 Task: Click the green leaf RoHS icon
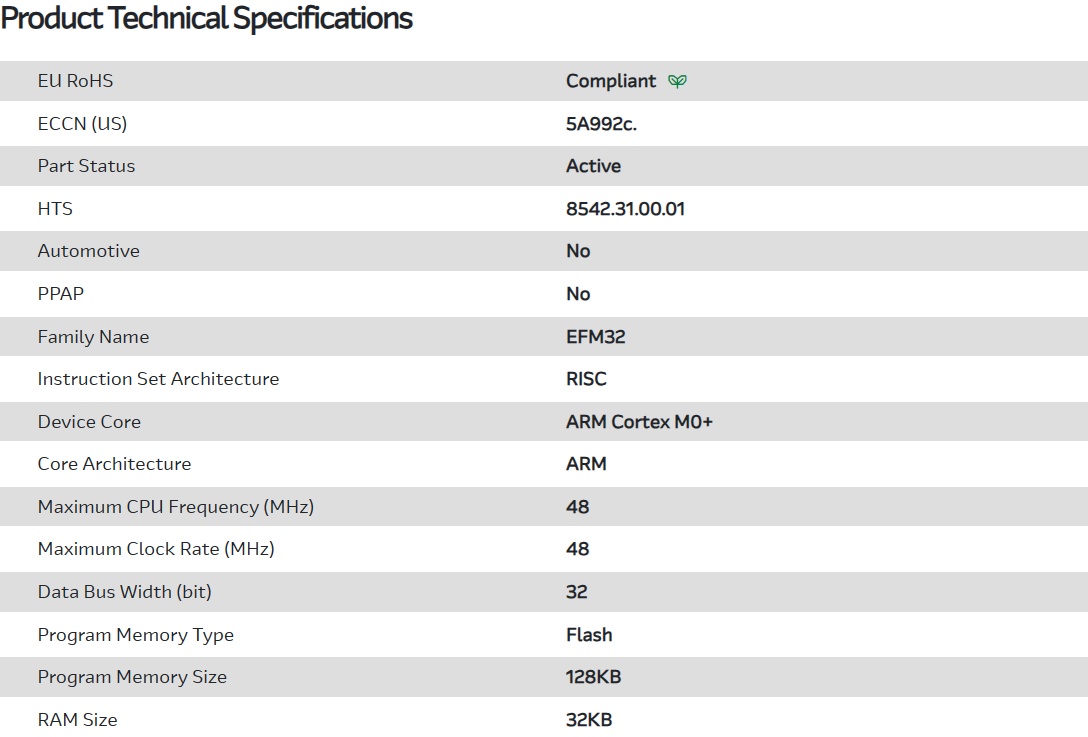677,81
